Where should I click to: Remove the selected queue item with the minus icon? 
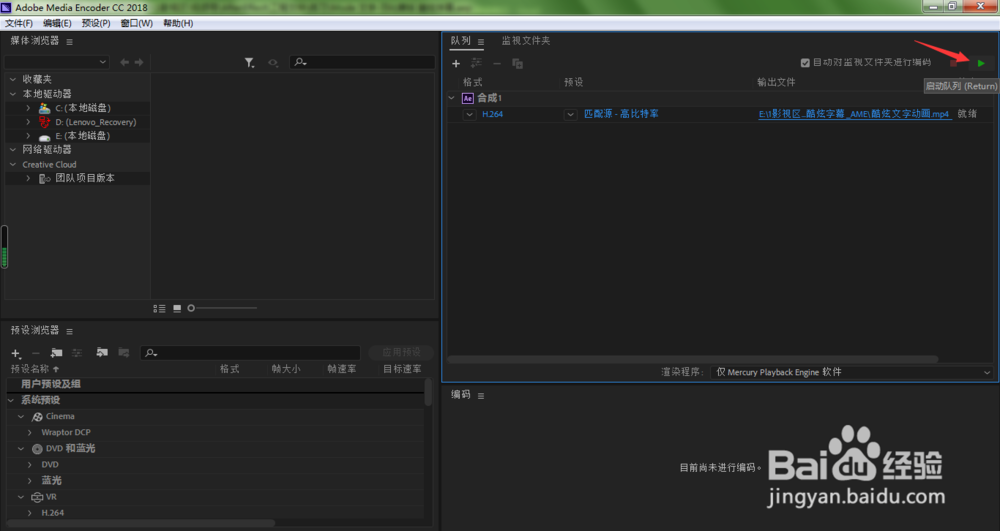pos(497,63)
